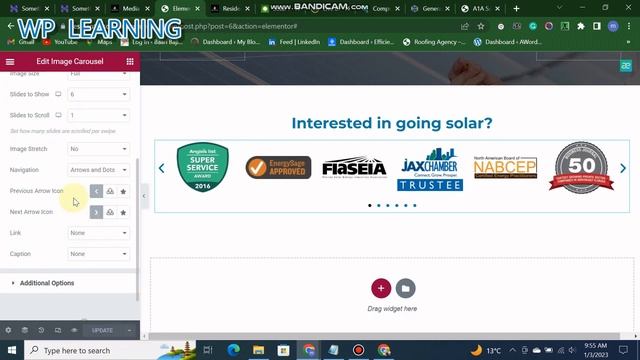Click the Windows taskbar search box

(110, 350)
